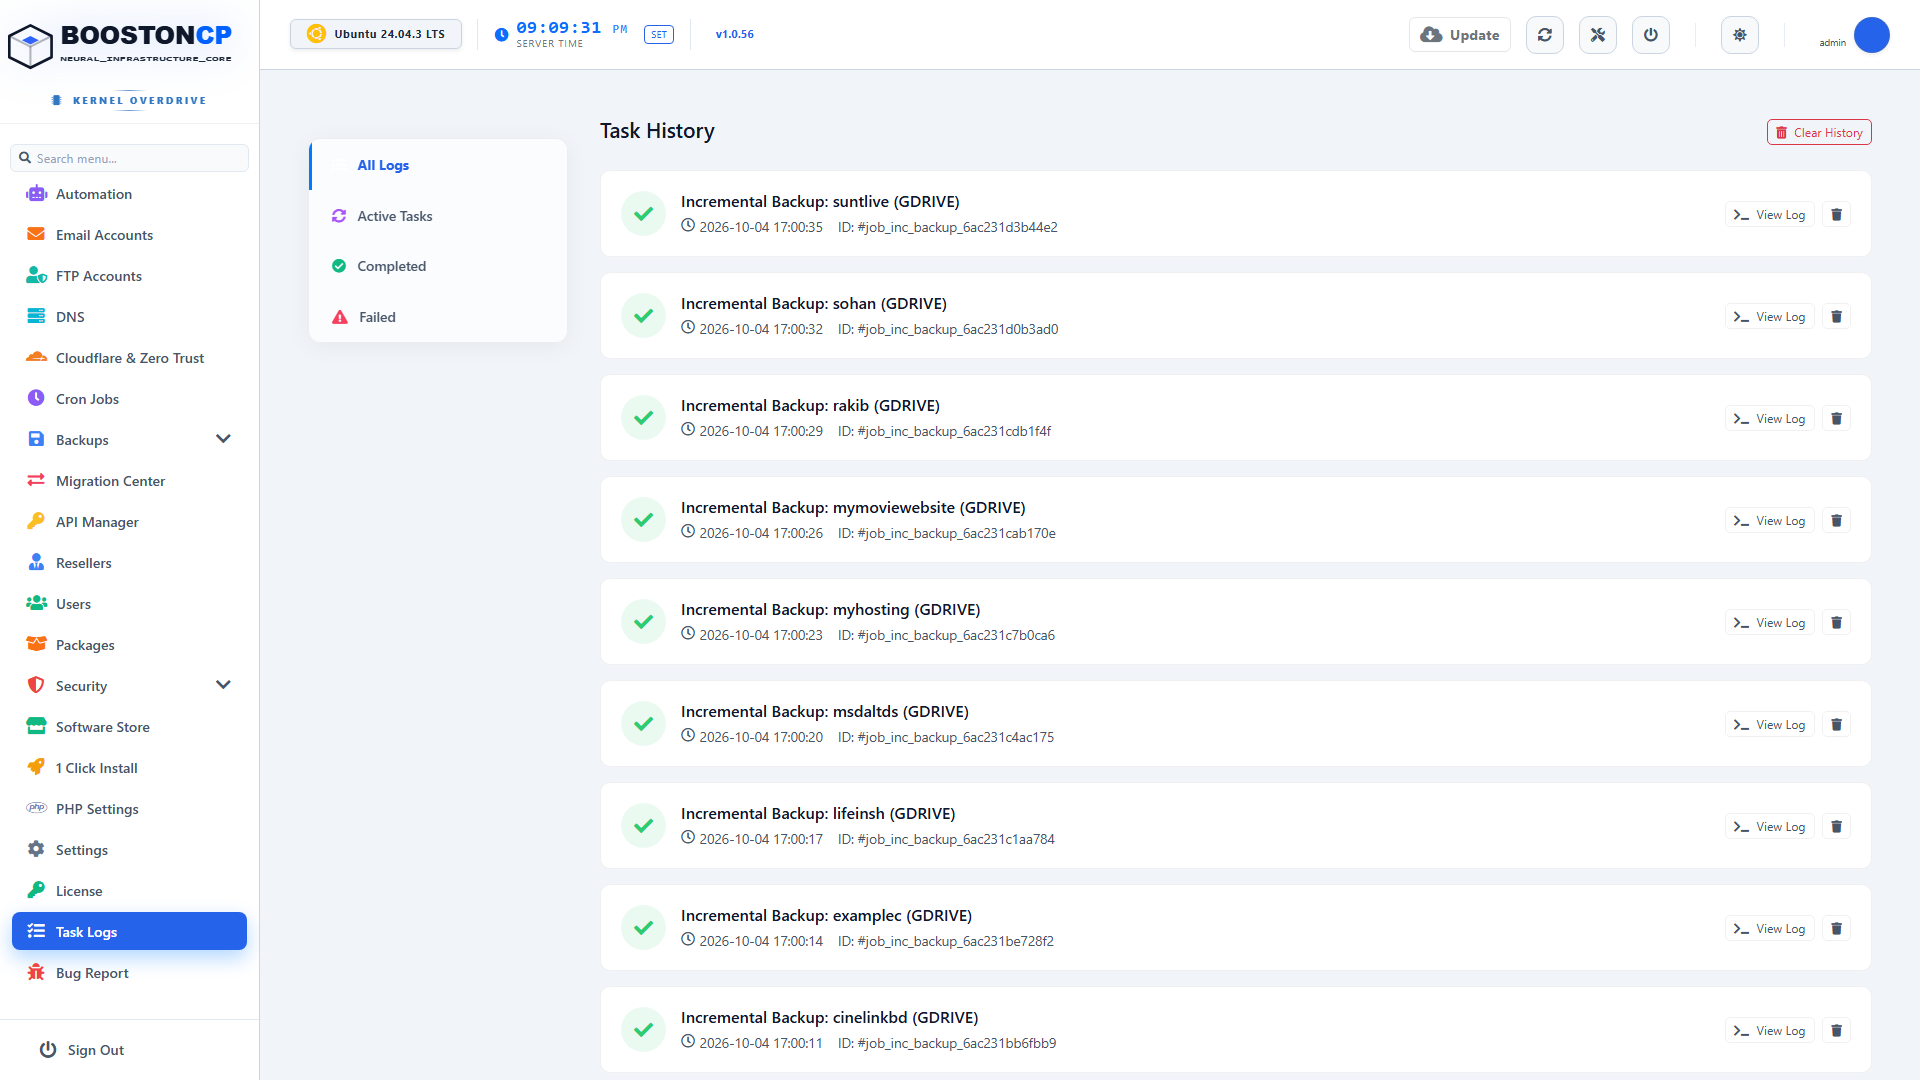Click the green check on suntlive backup

click(x=643, y=214)
